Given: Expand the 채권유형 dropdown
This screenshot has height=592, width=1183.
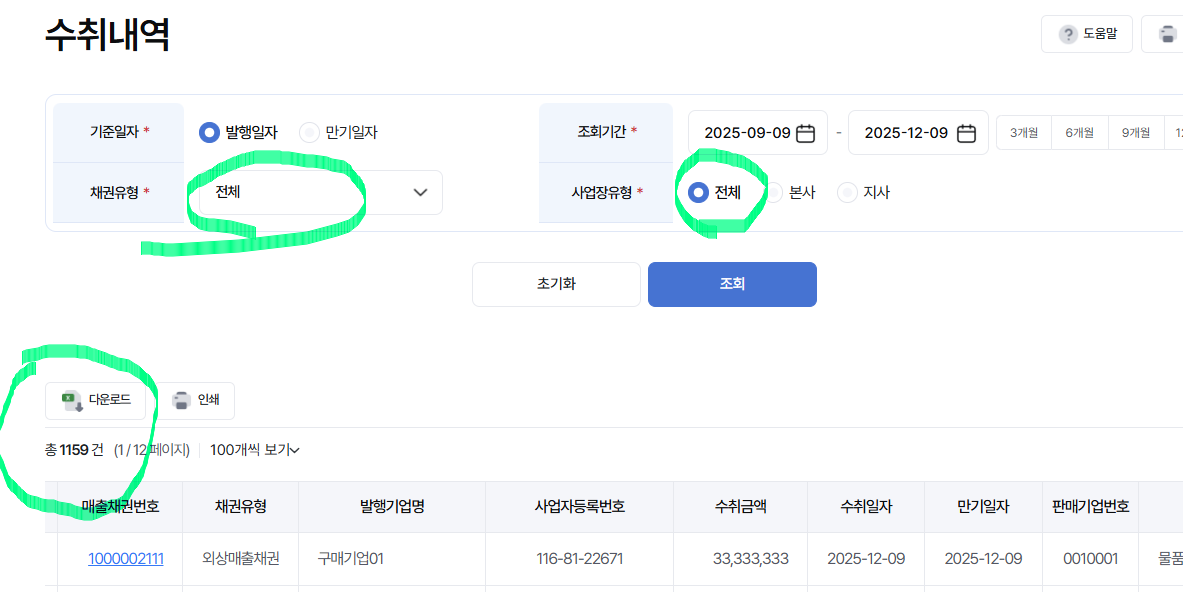Looking at the screenshot, I should [315, 192].
